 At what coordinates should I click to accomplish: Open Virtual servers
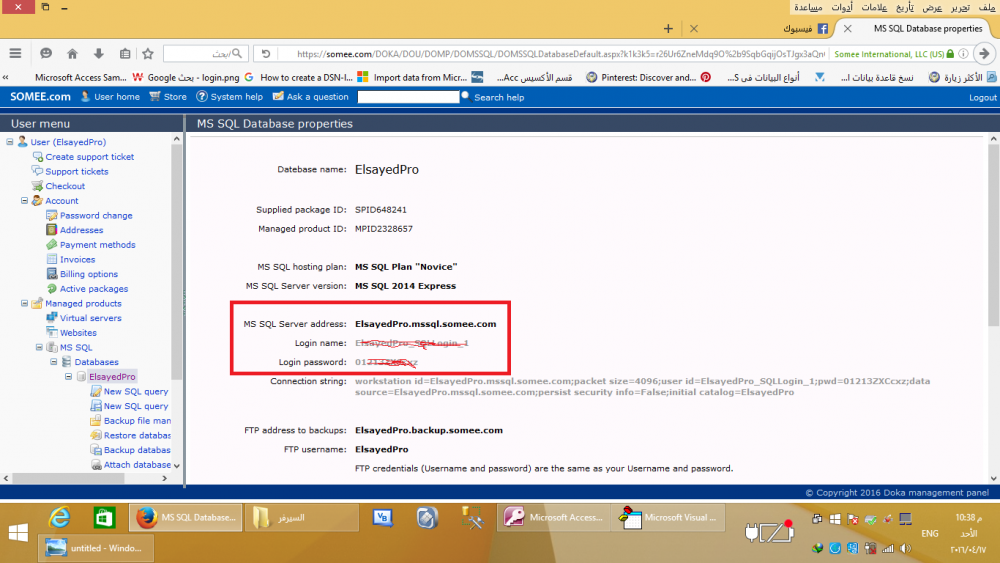coord(91,318)
